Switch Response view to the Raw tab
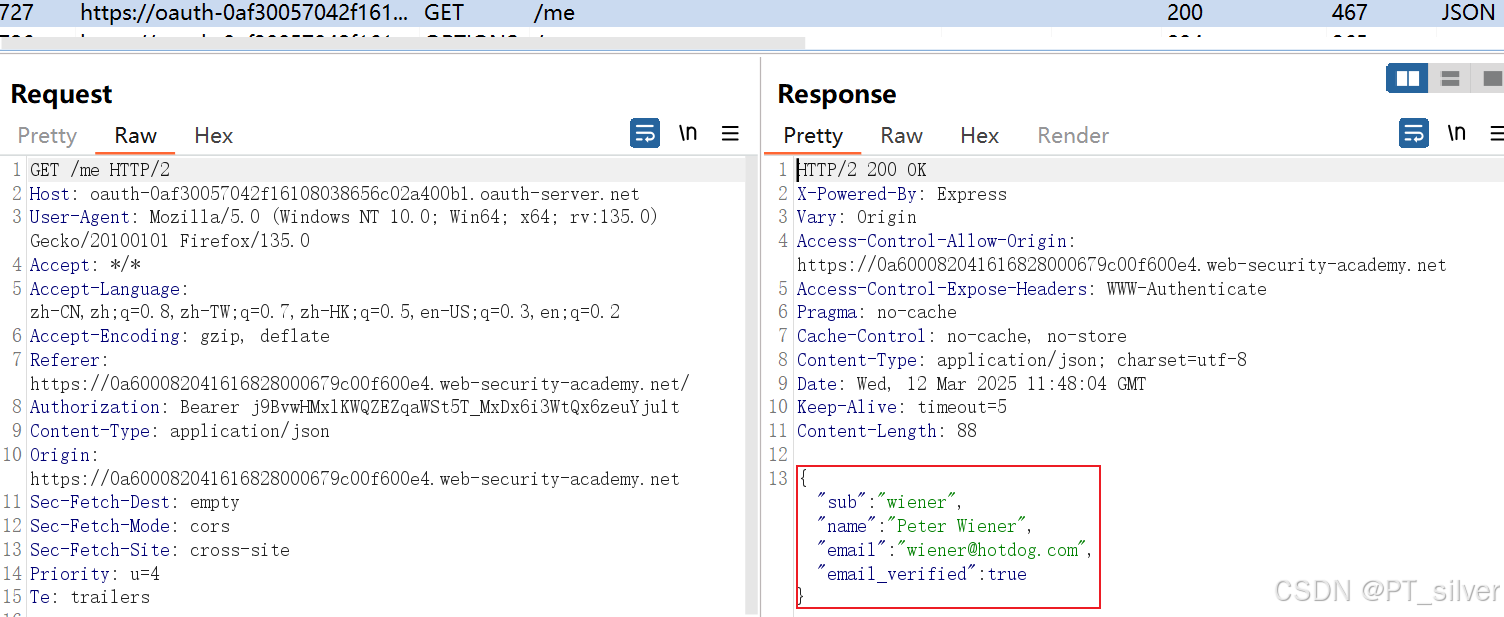The image size is (1504, 617). click(901, 136)
